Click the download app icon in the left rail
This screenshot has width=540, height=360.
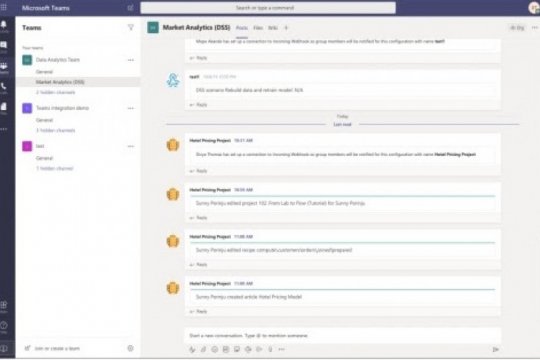(x=4, y=348)
